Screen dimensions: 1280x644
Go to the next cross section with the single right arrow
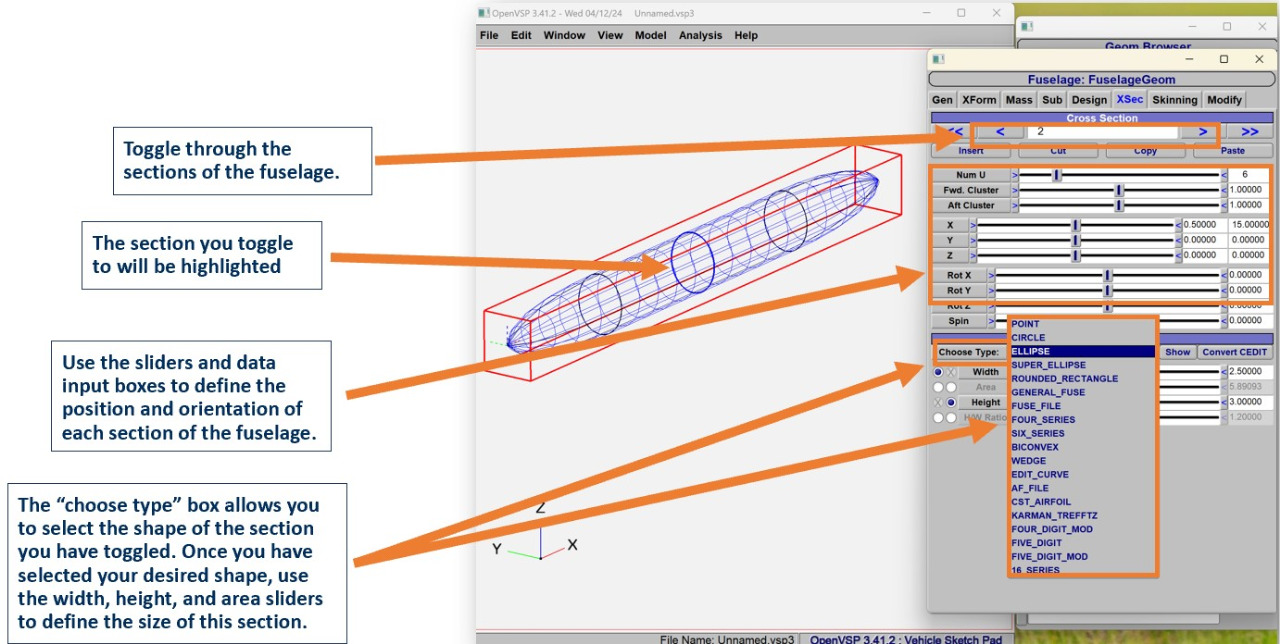tap(1202, 132)
